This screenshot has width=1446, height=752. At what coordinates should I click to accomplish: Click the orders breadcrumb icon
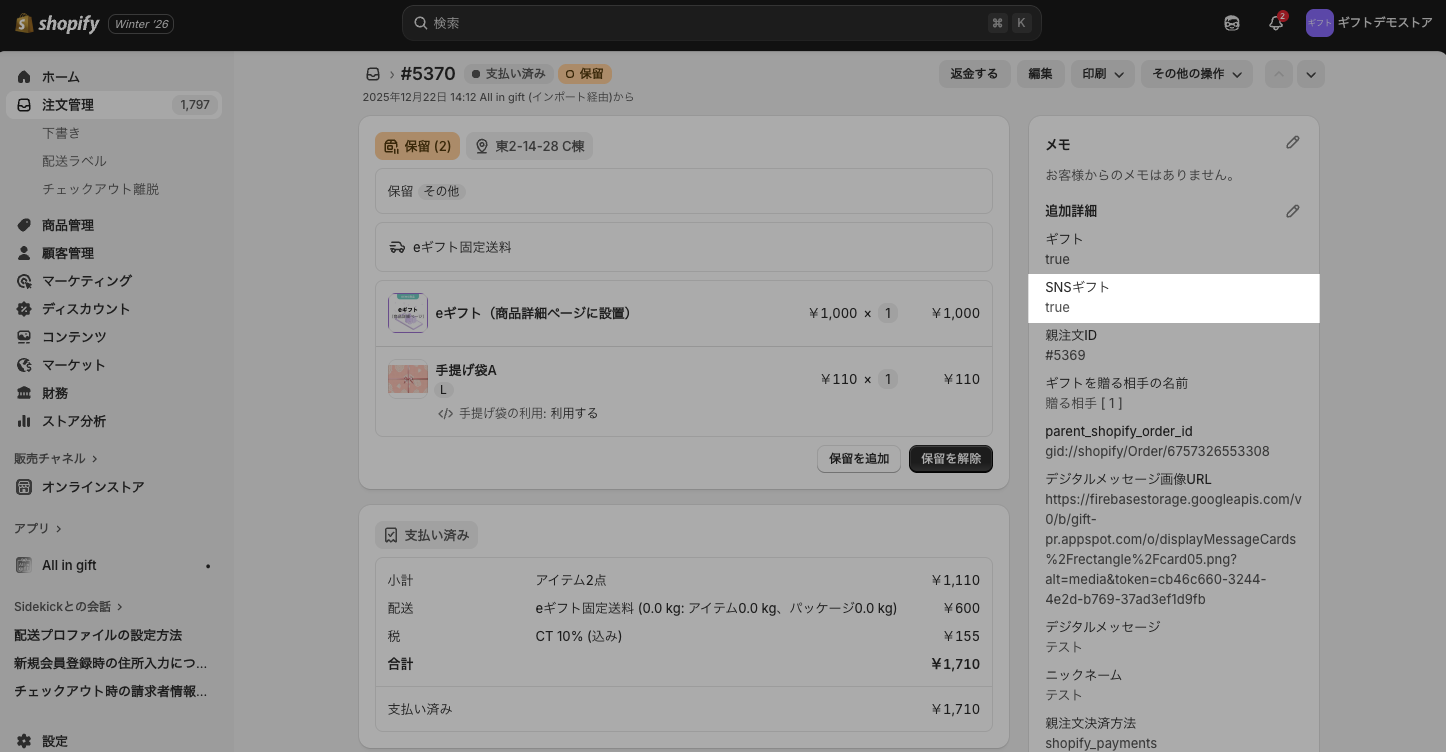(x=373, y=74)
